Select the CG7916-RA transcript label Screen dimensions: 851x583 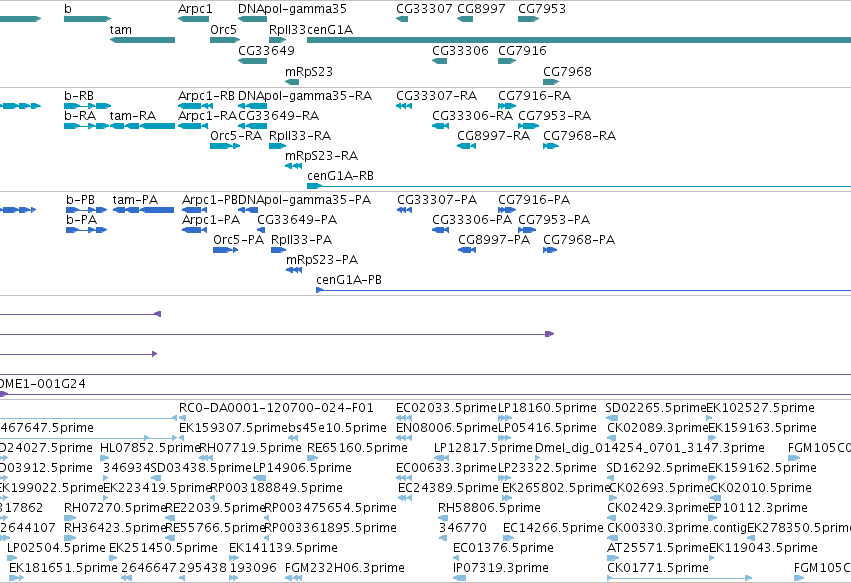(x=535, y=96)
